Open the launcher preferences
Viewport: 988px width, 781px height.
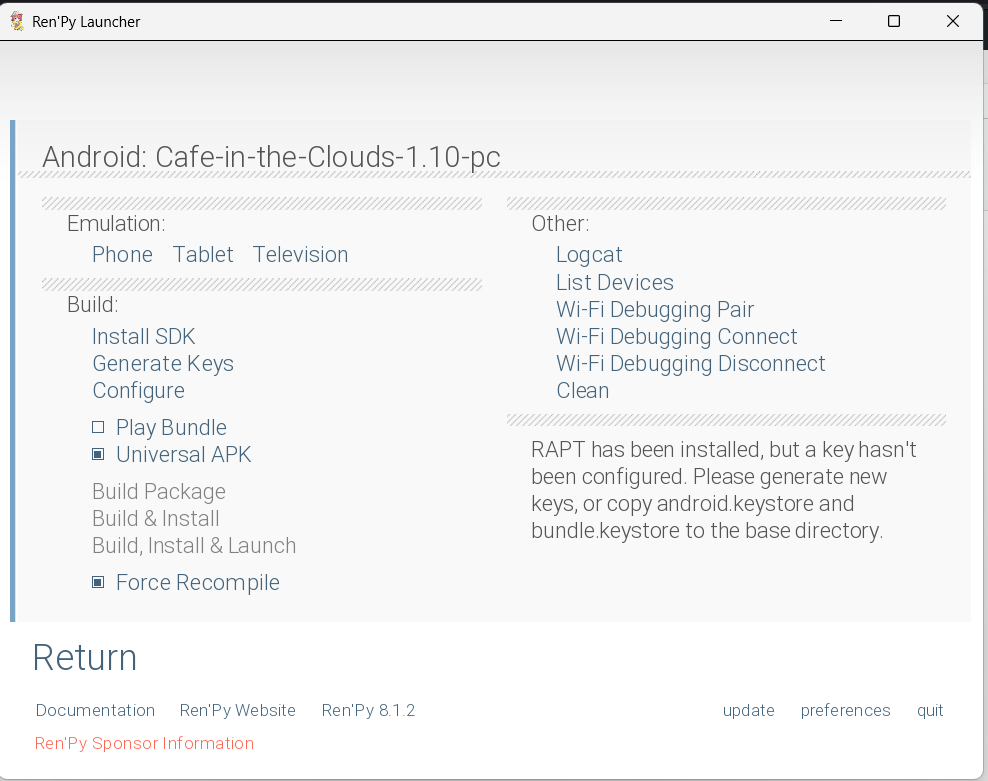pos(846,710)
